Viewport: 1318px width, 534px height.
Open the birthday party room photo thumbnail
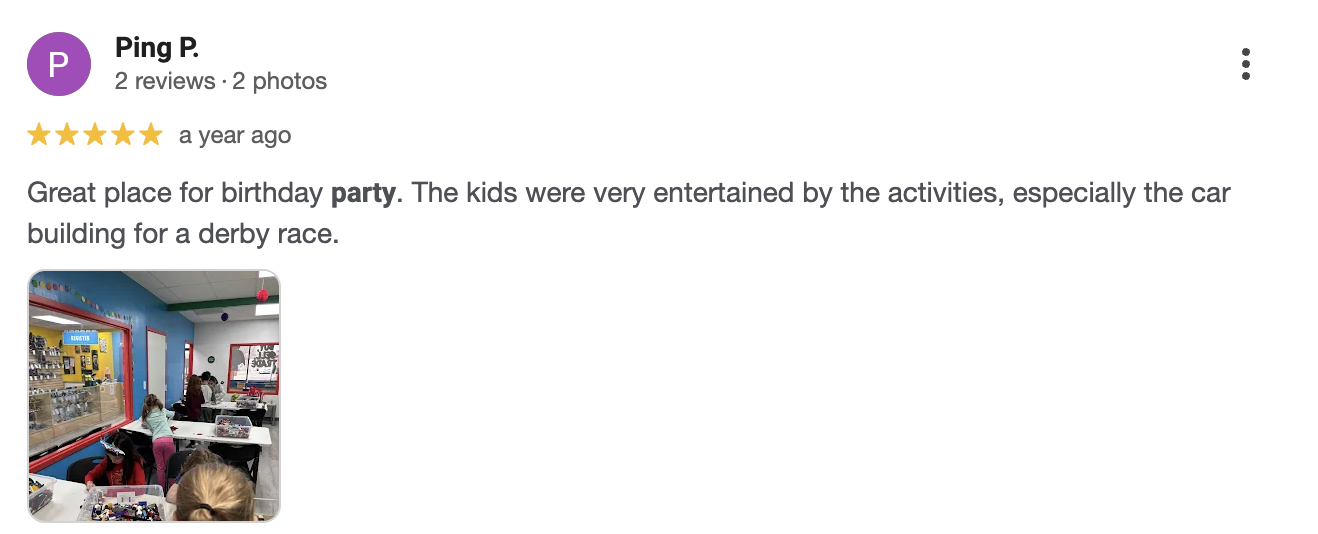(154, 396)
